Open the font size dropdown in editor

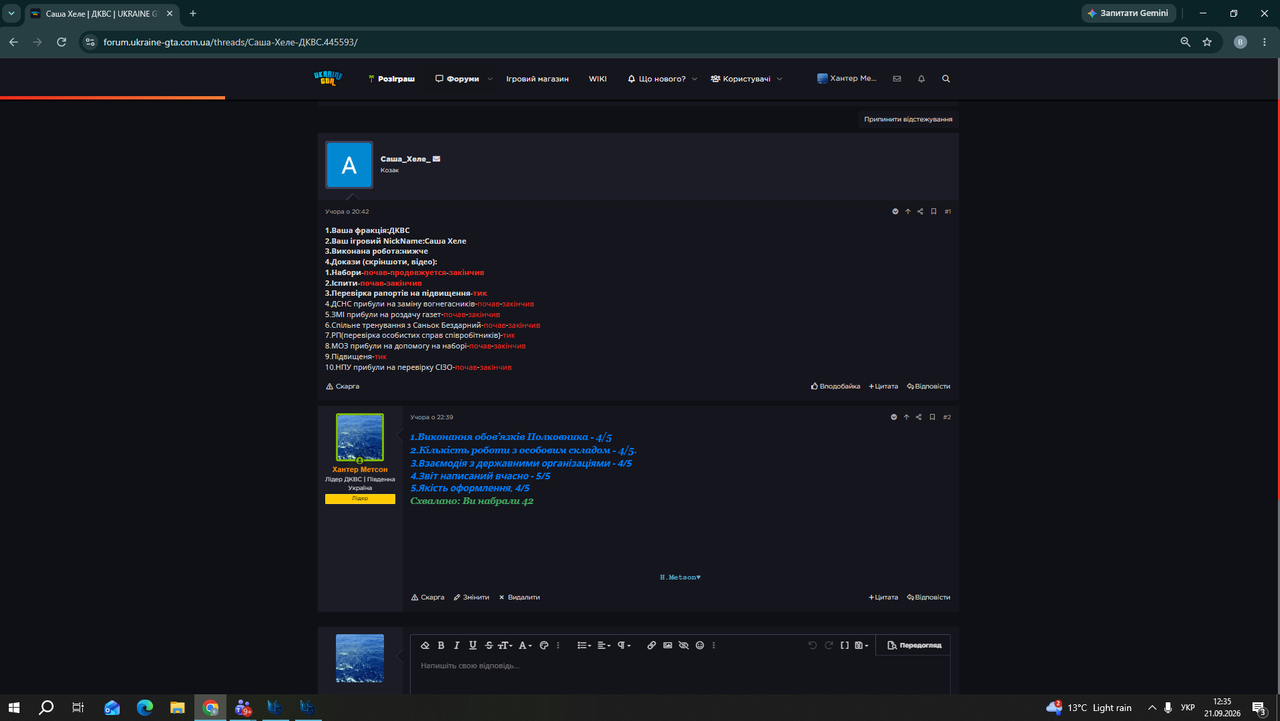pos(505,645)
